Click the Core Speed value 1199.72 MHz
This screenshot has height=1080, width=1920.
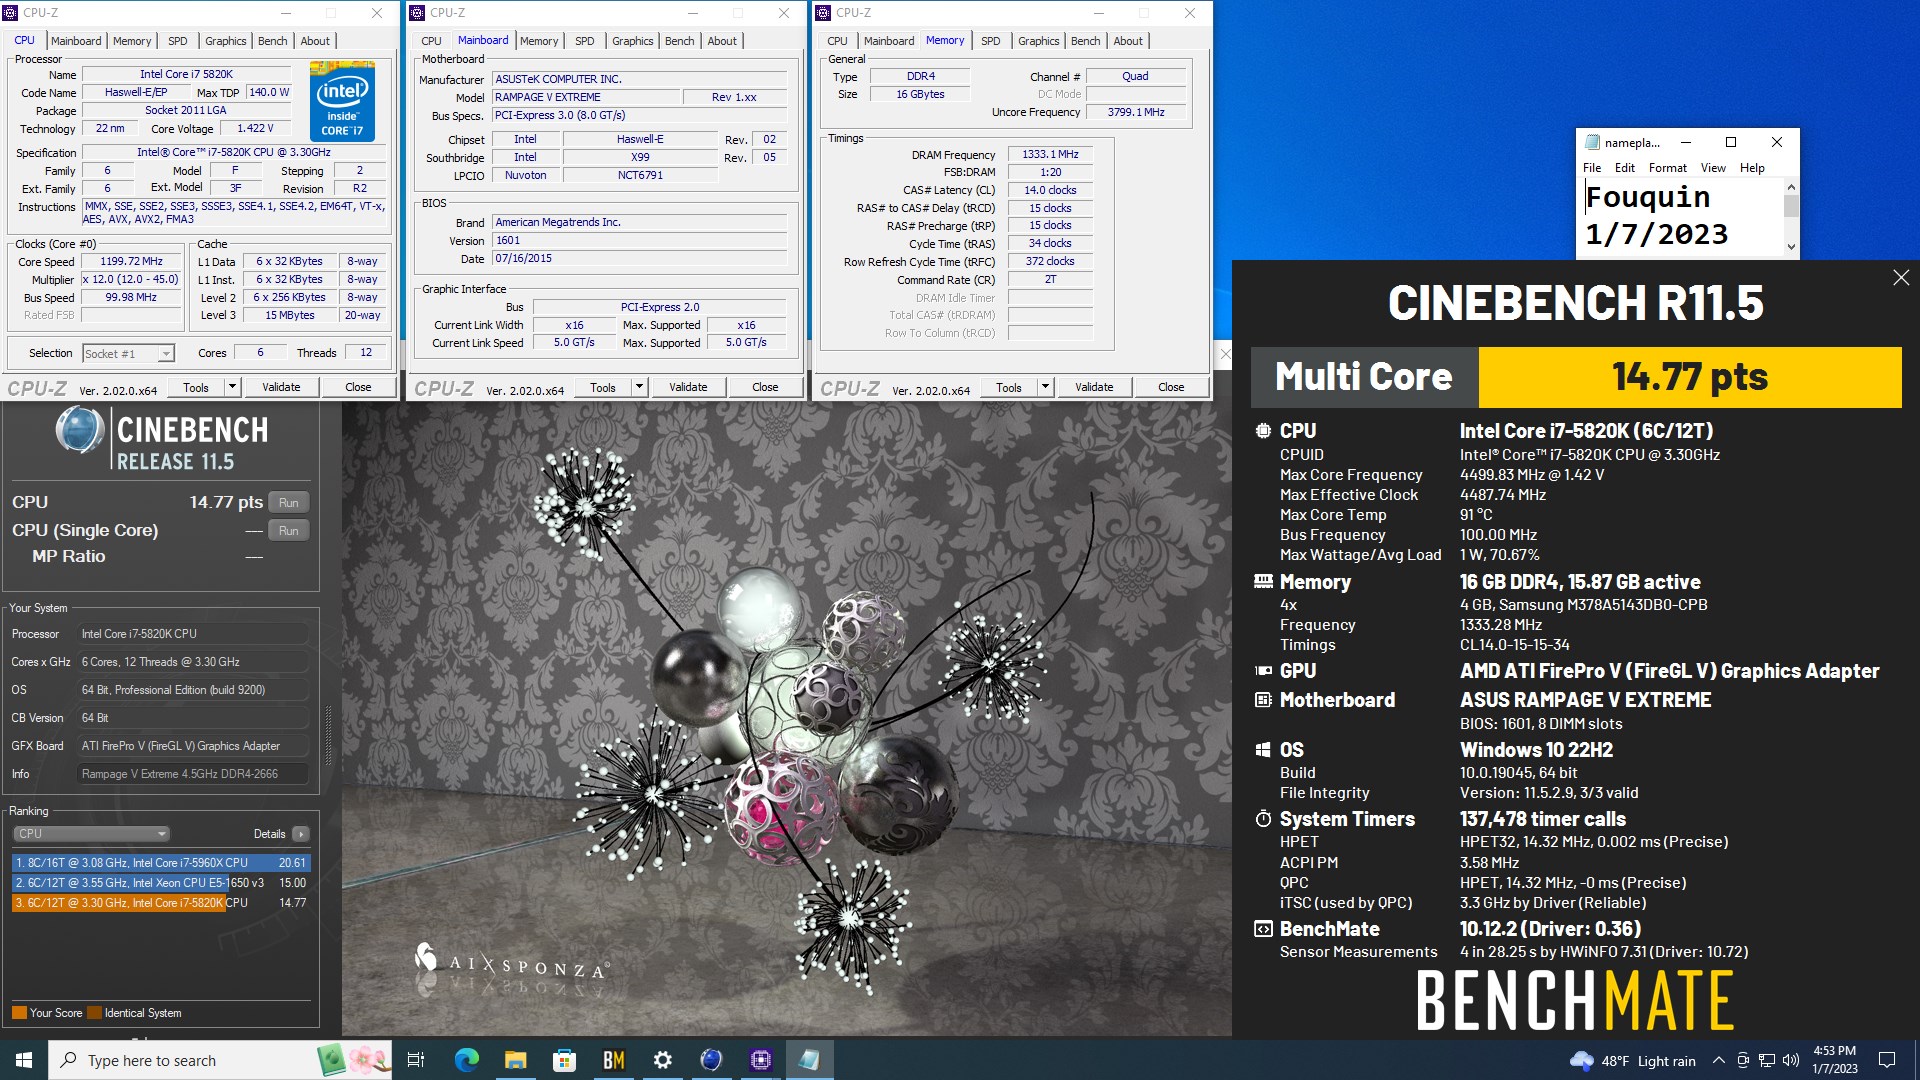(131, 262)
